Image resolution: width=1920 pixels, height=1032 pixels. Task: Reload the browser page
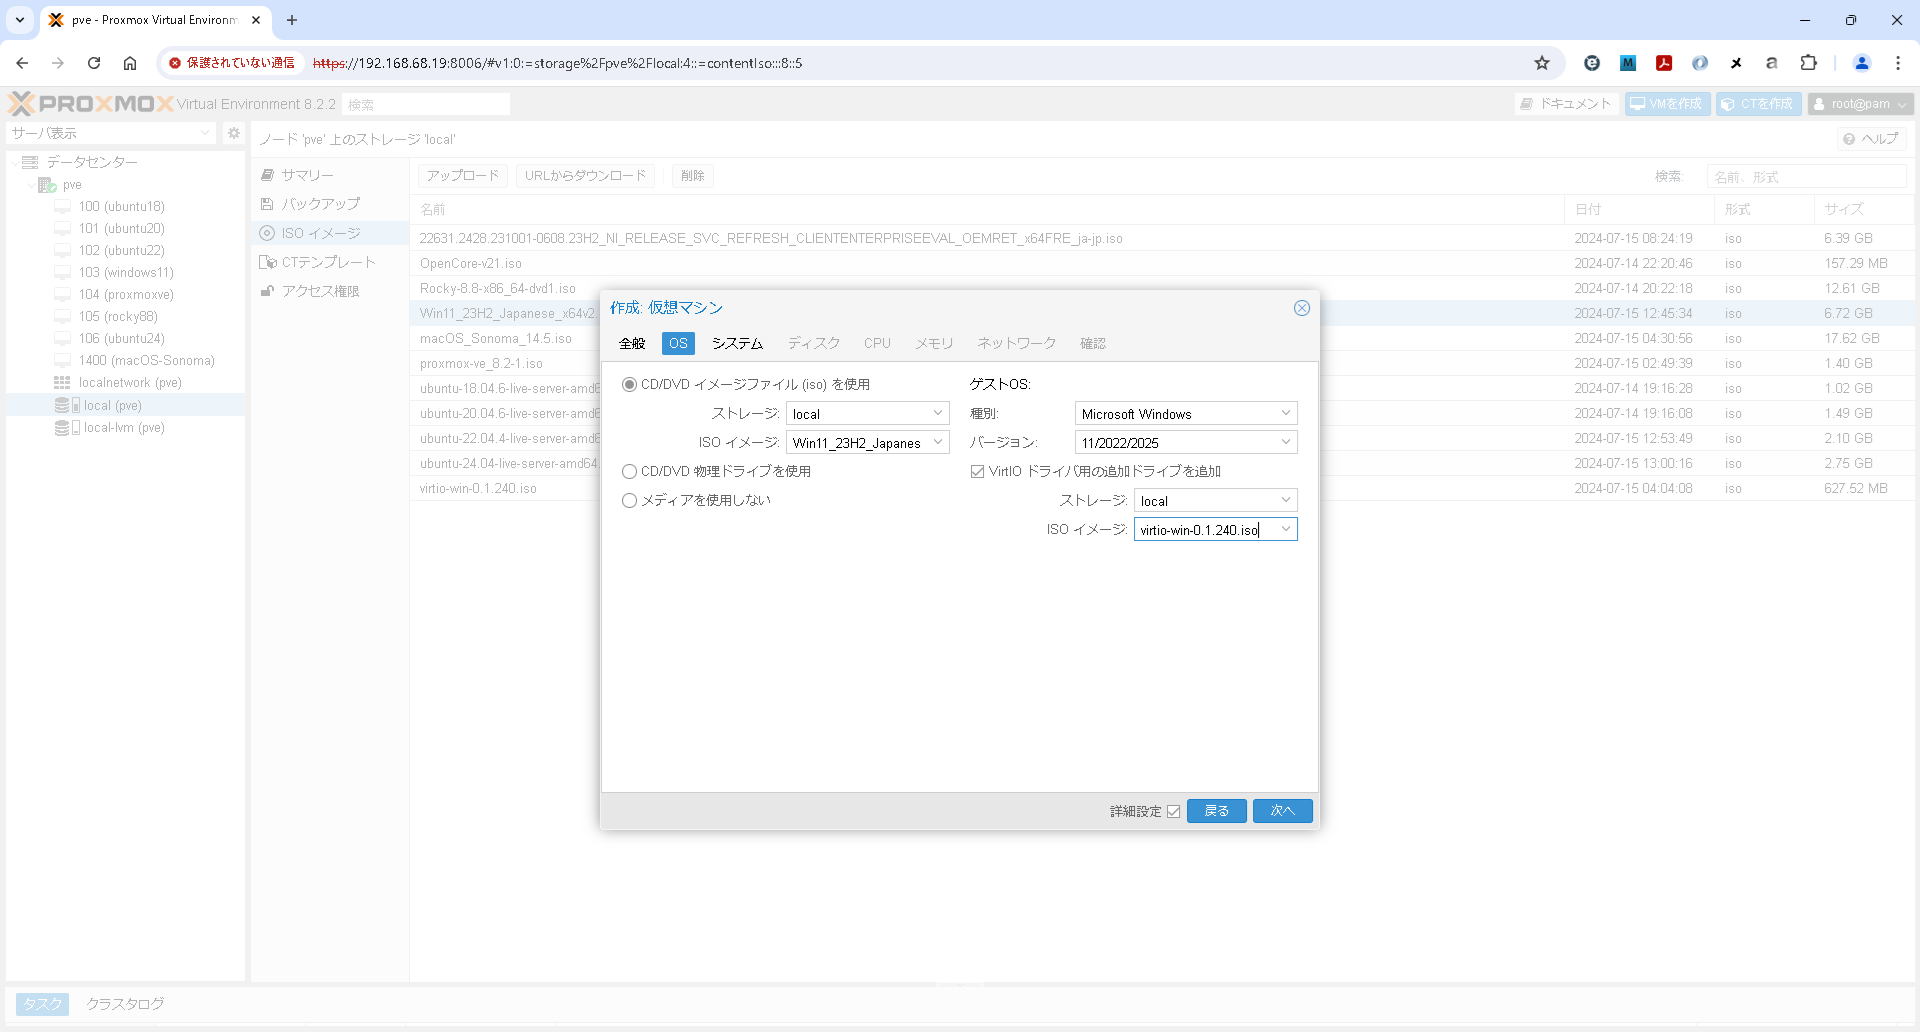[94, 63]
